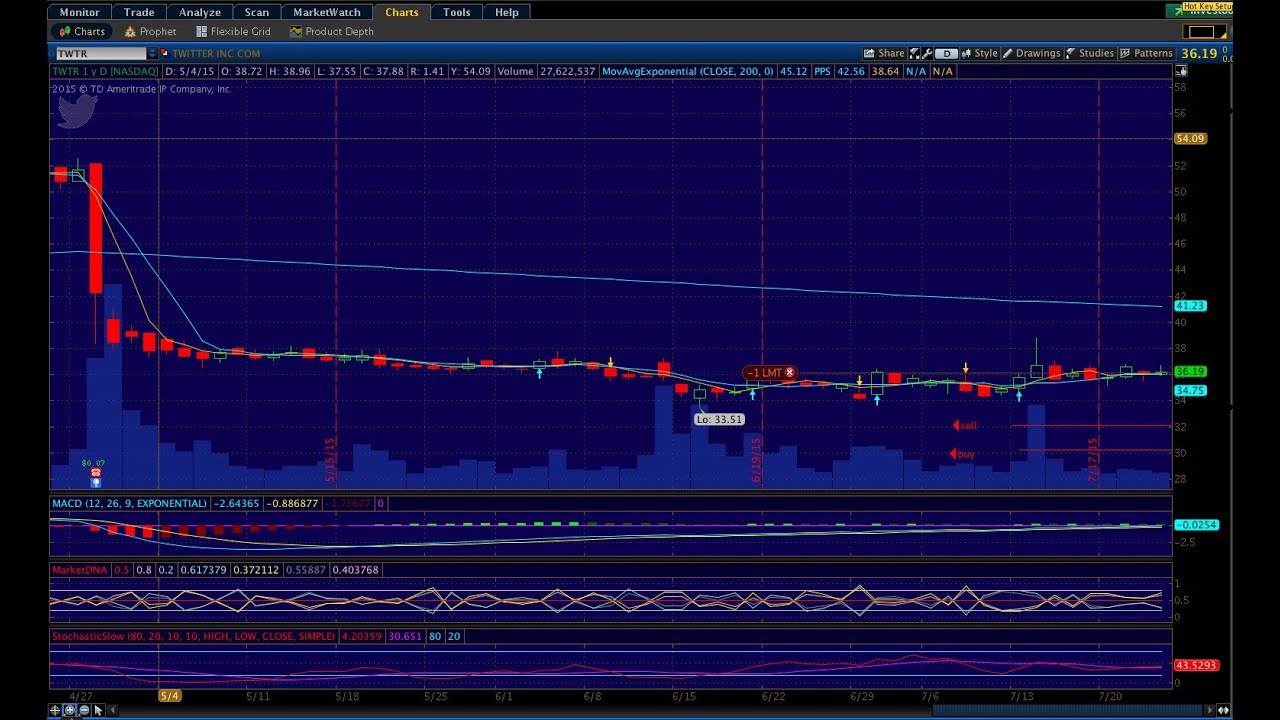Screen dimensions: 1280x720
Task: Click the Lo: 33.51 price bubble
Action: click(x=719, y=419)
